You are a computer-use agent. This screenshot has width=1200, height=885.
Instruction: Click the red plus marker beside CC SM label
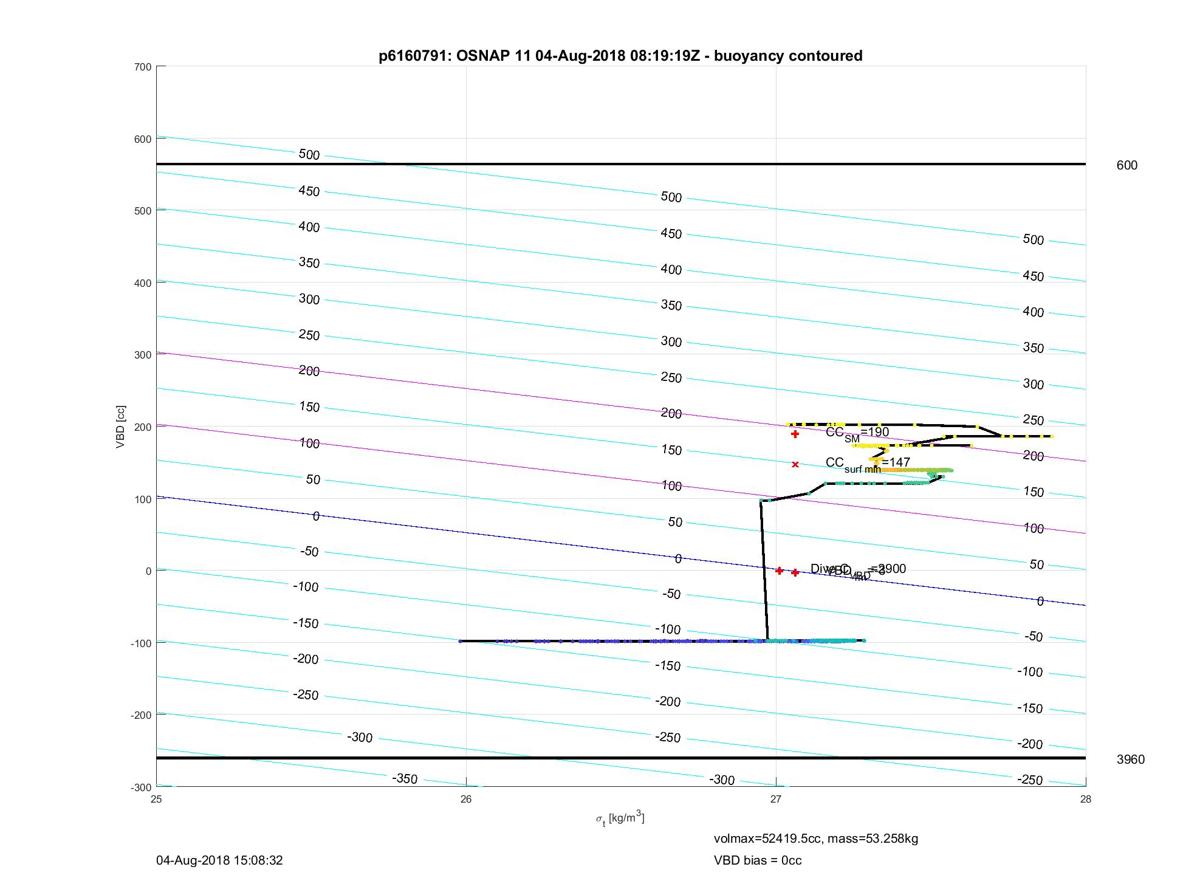coord(795,434)
